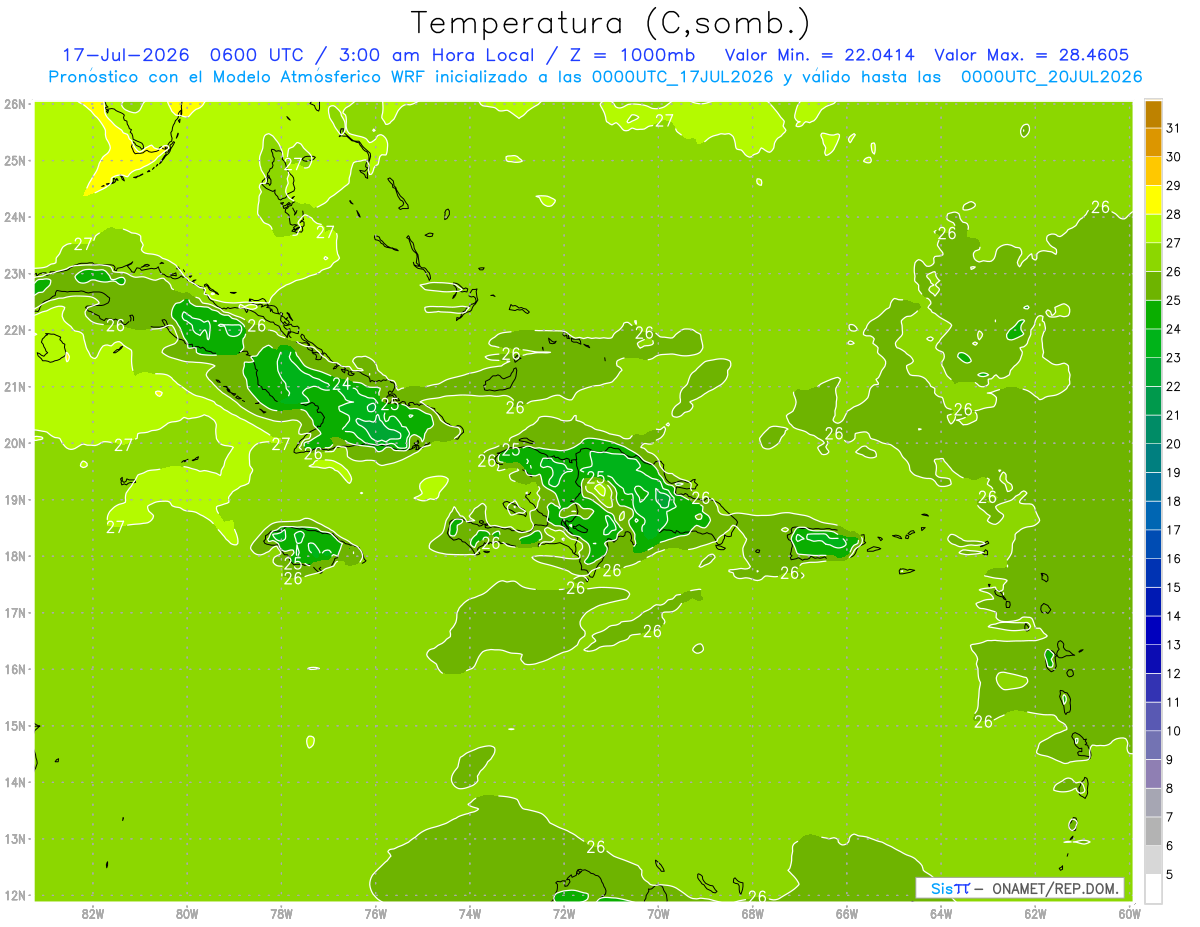Screen dimensions: 1200x927
Task: Click the latitude label "18N"
Action: coord(15,556)
